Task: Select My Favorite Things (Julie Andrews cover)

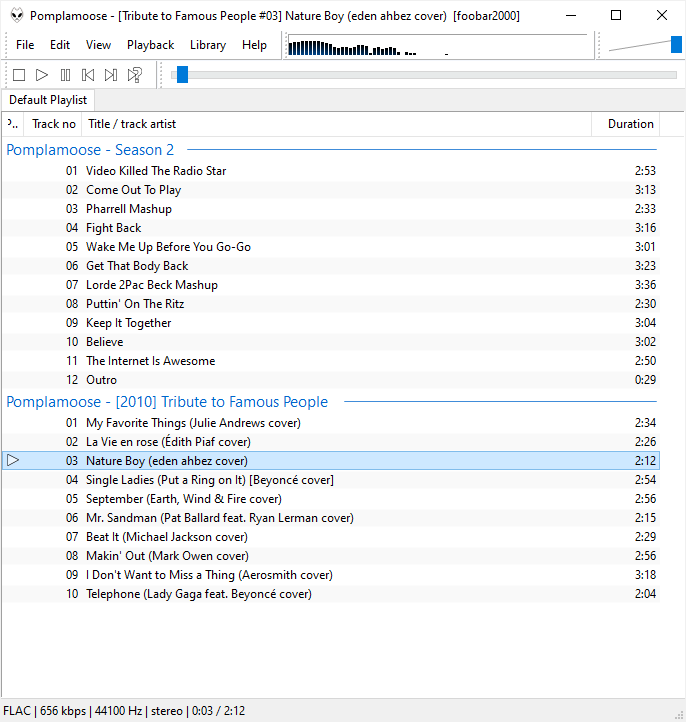Action: 331,423
